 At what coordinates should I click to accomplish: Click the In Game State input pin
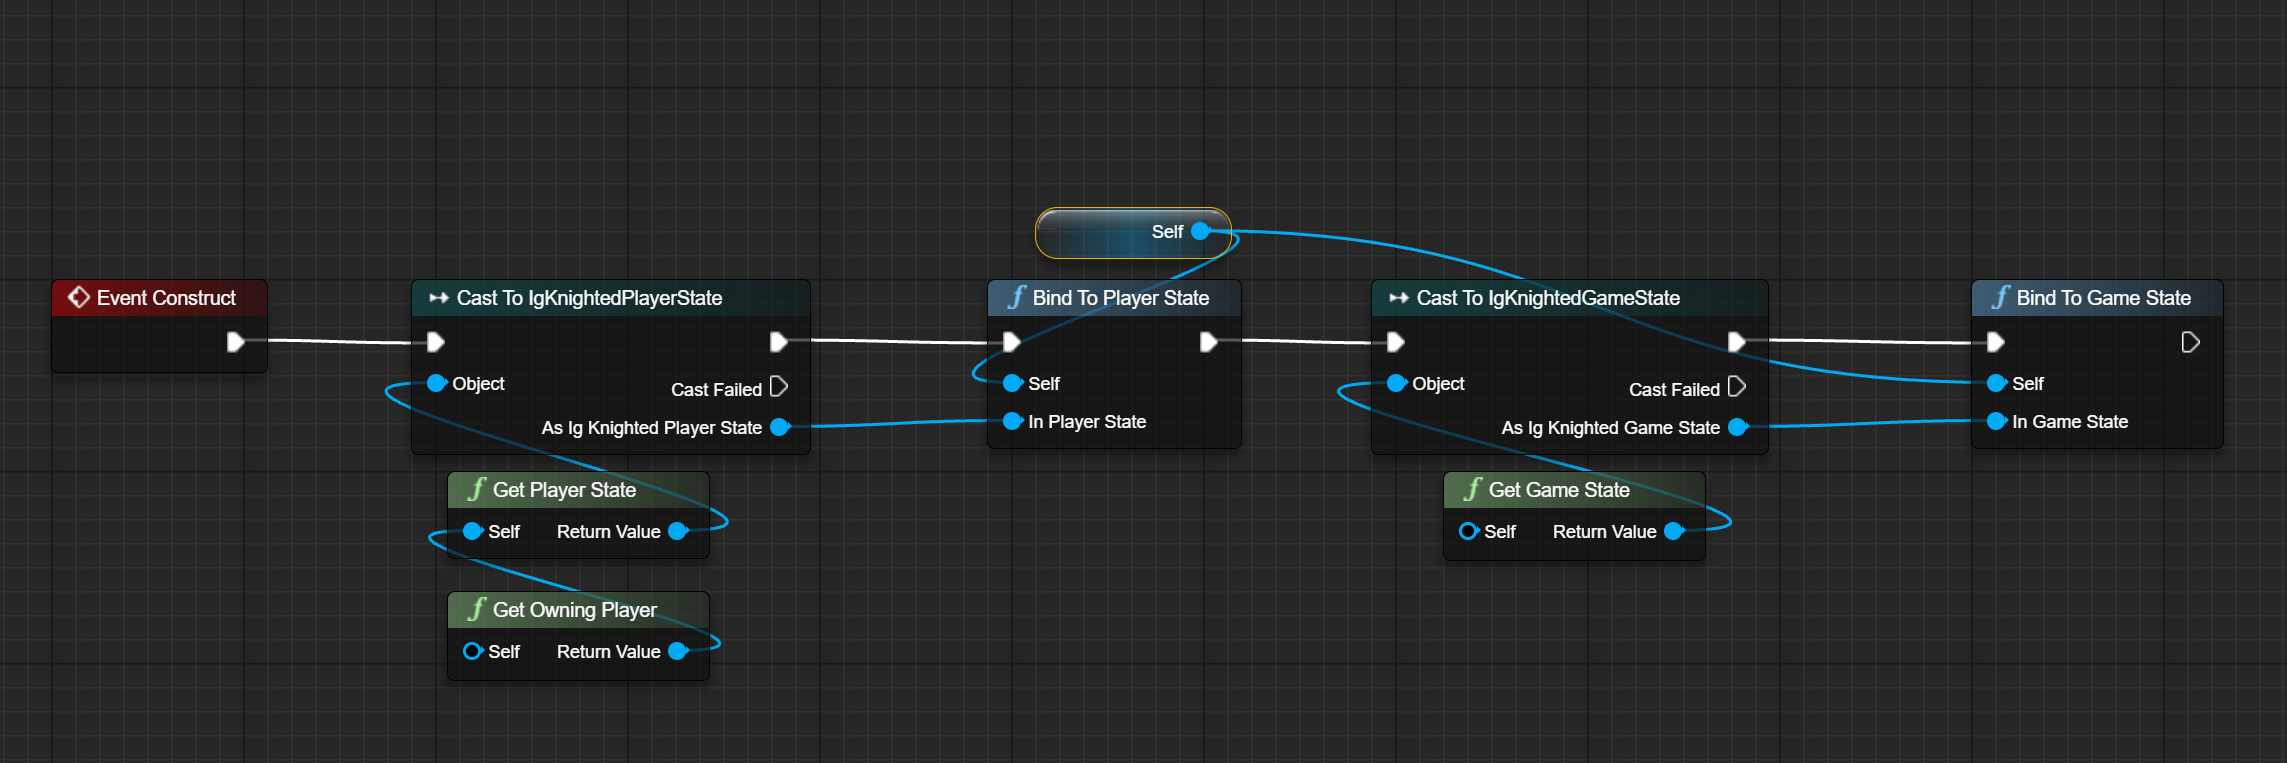tap(1997, 421)
